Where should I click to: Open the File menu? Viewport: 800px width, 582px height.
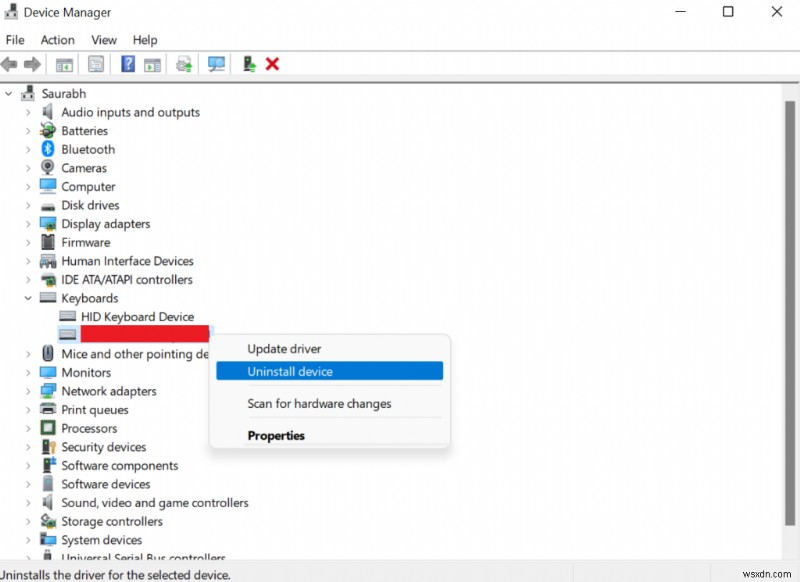15,40
